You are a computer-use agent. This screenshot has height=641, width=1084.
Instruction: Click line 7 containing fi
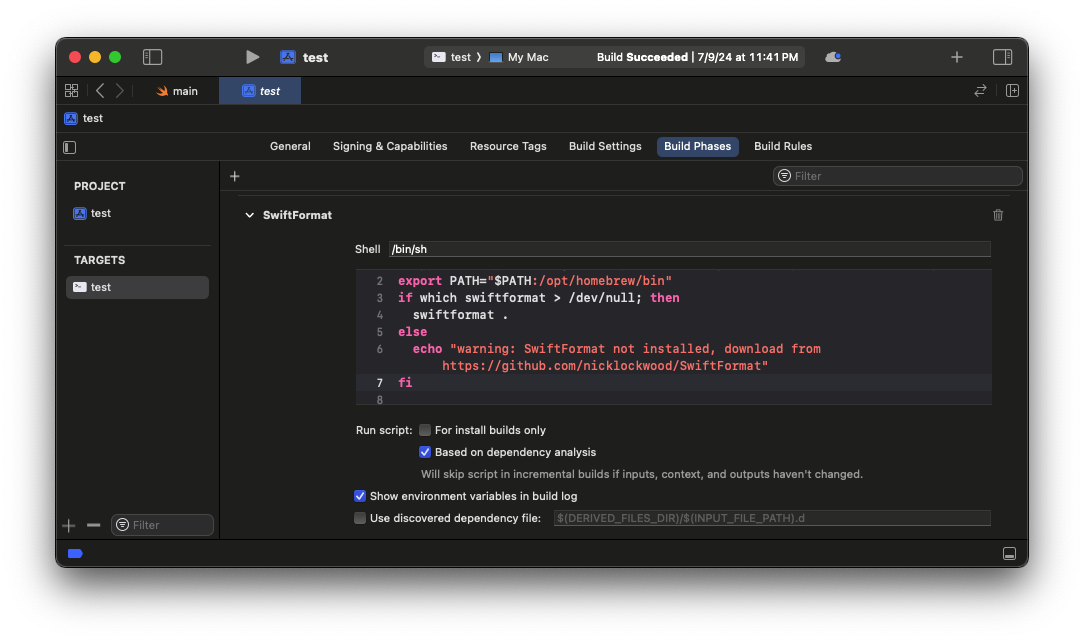point(674,382)
